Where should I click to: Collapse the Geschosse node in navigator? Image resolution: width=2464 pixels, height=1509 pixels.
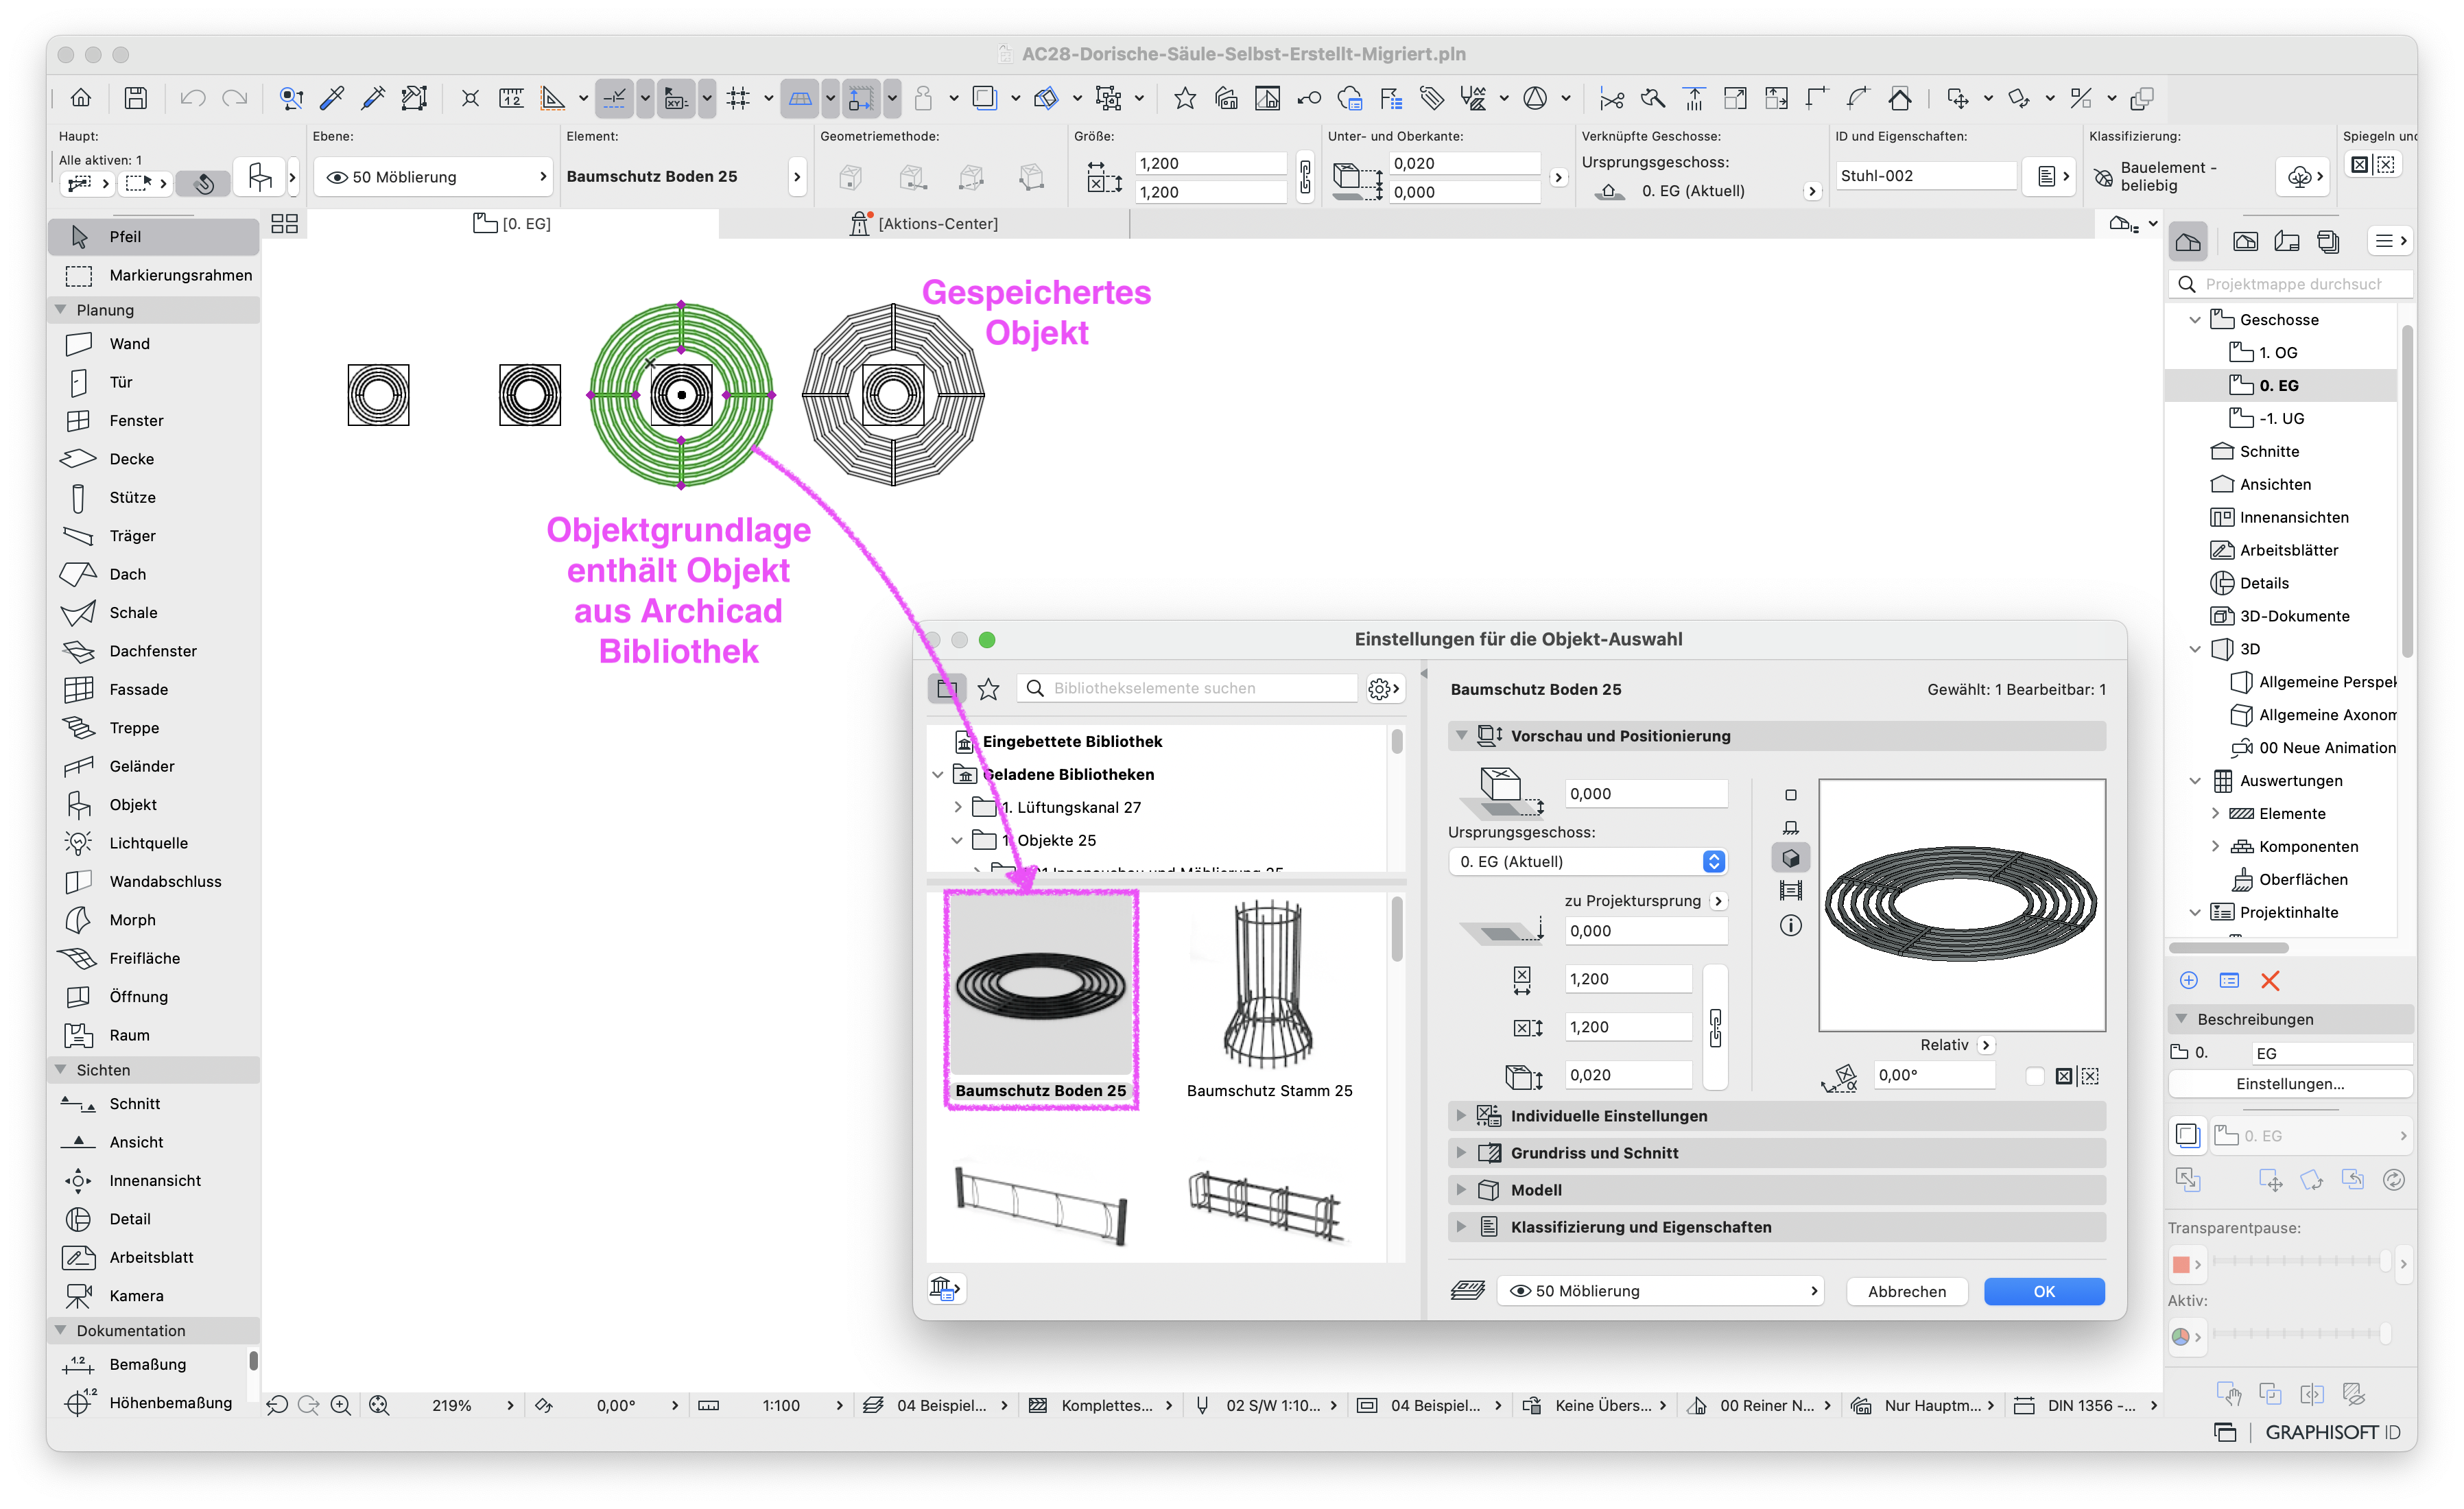coord(2195,320)
